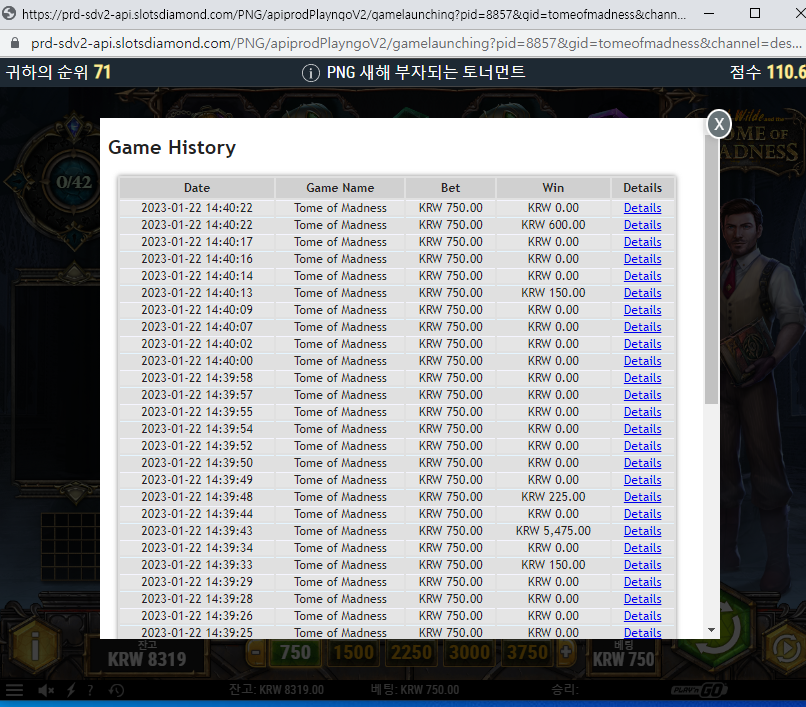Click the Win column header

pyautogui.click(x=553, y=188)
